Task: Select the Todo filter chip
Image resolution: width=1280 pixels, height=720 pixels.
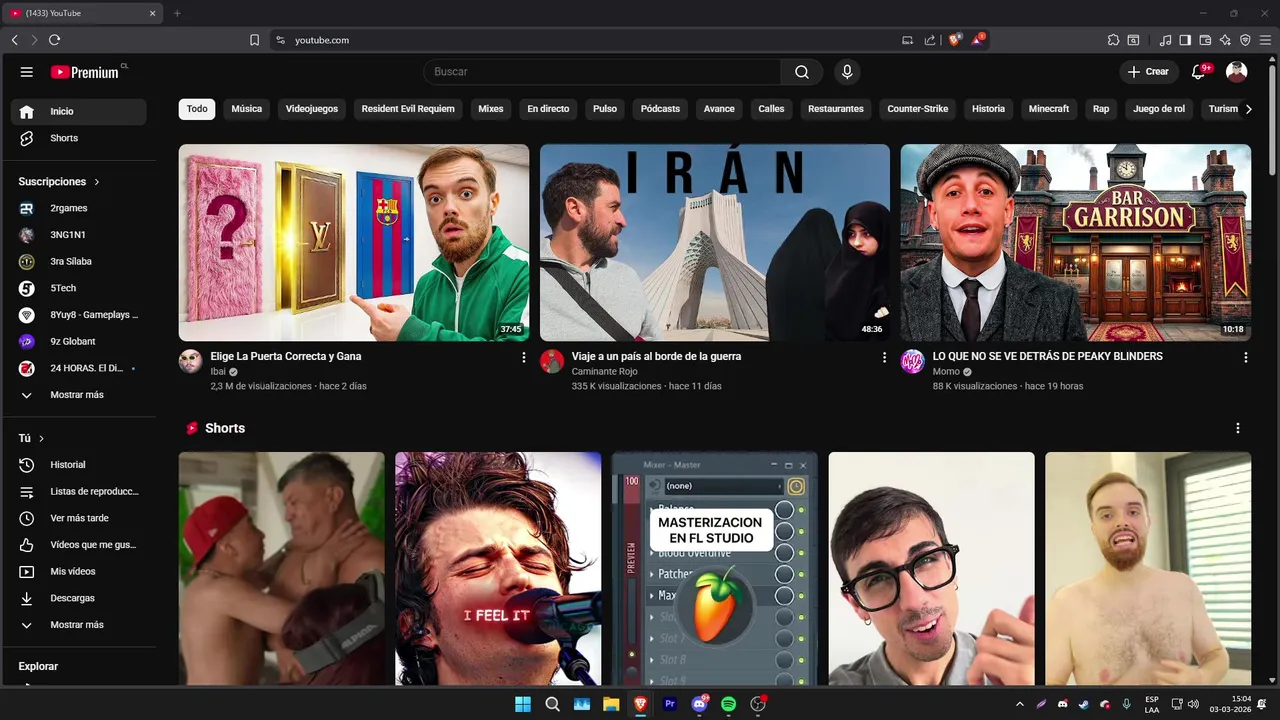Action: point(197,109)
